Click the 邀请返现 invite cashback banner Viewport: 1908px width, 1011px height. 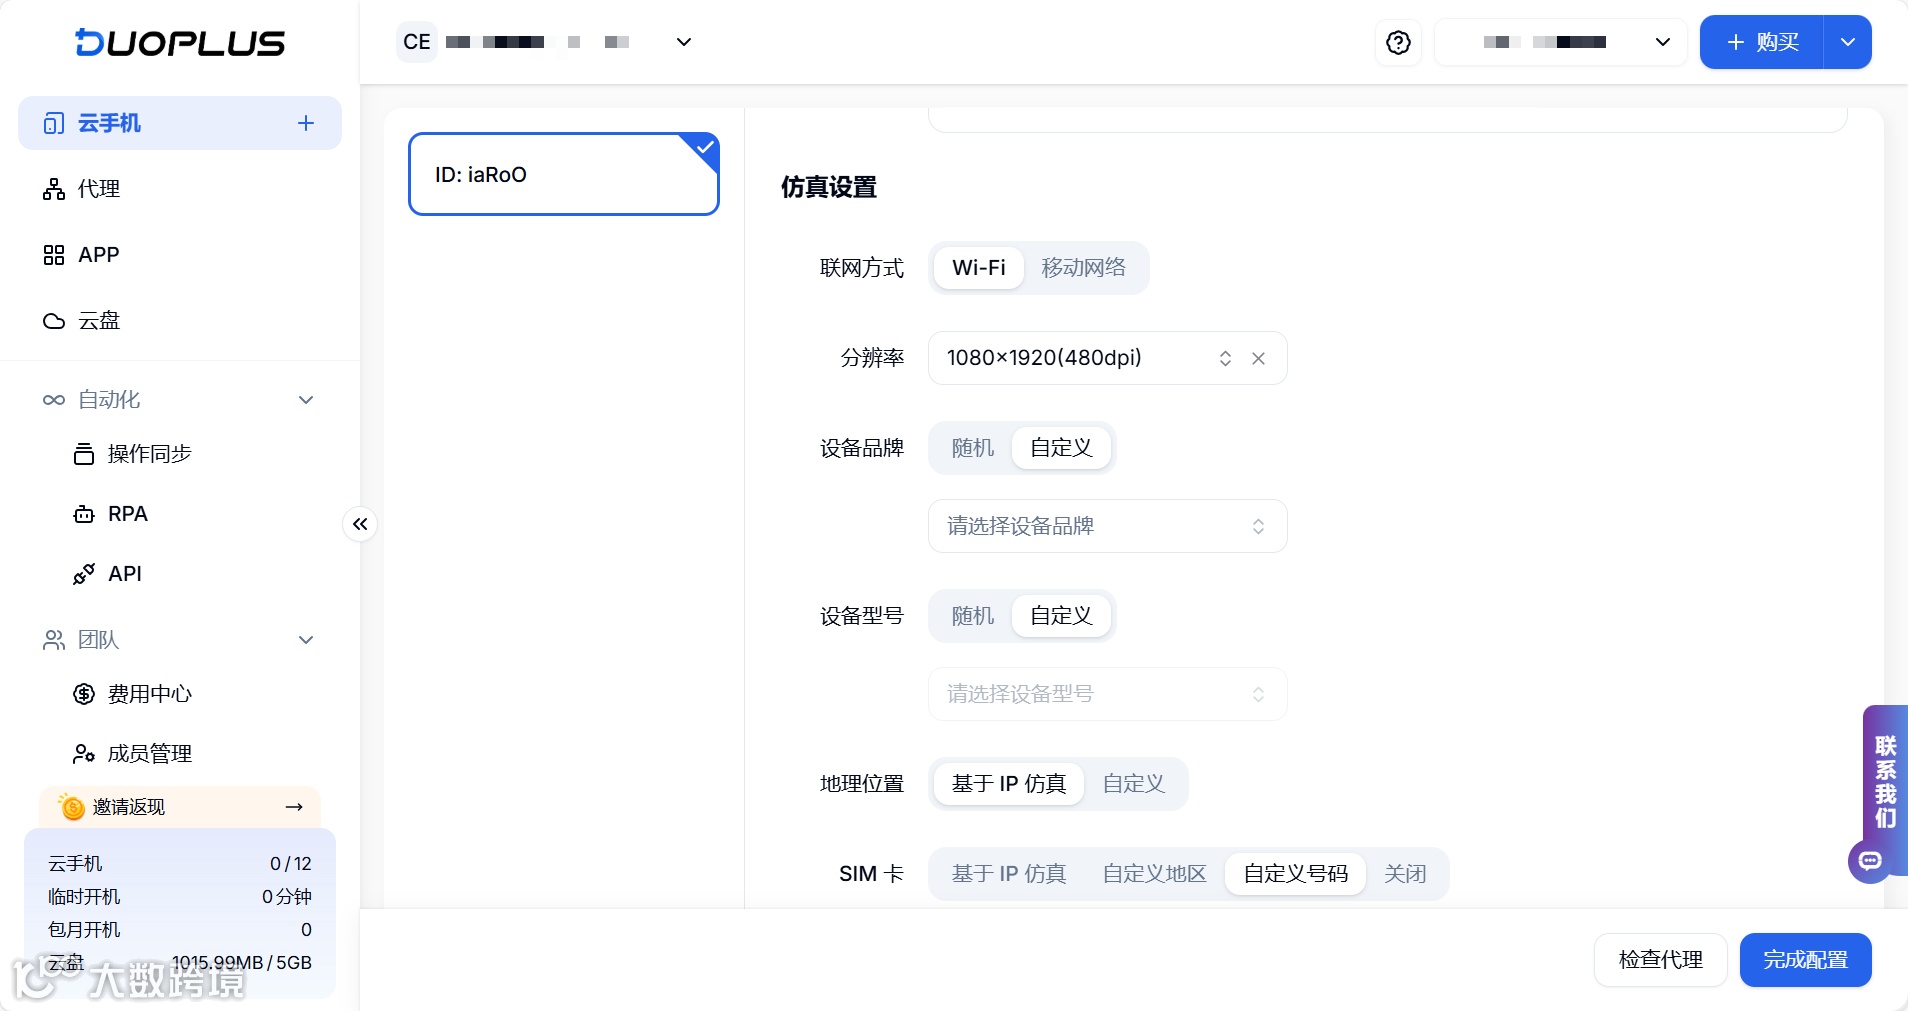point(180,807)
